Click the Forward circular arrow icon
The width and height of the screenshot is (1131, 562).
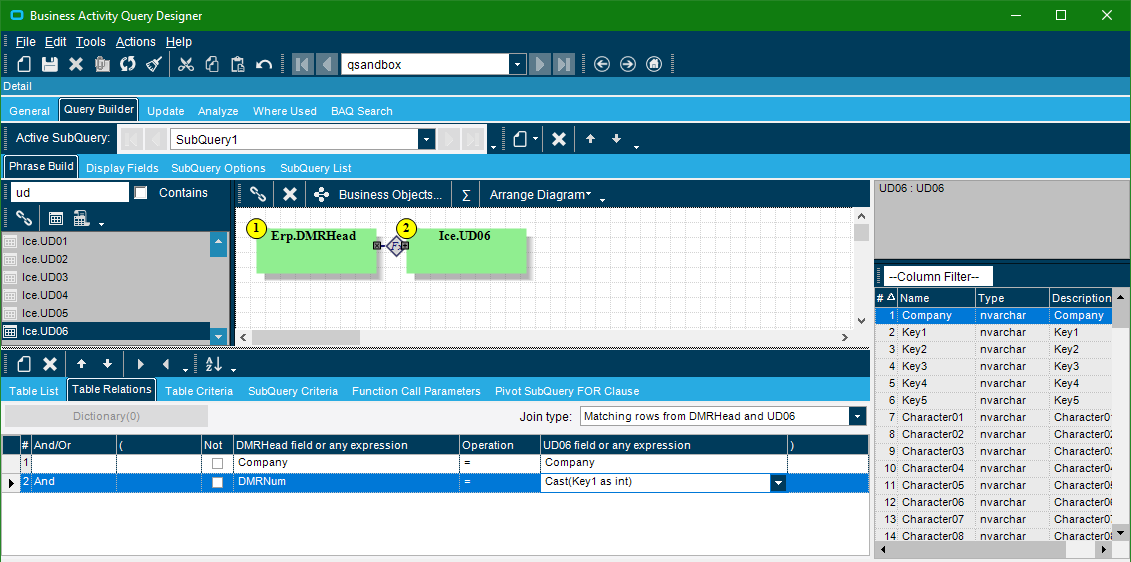(628, 64)
